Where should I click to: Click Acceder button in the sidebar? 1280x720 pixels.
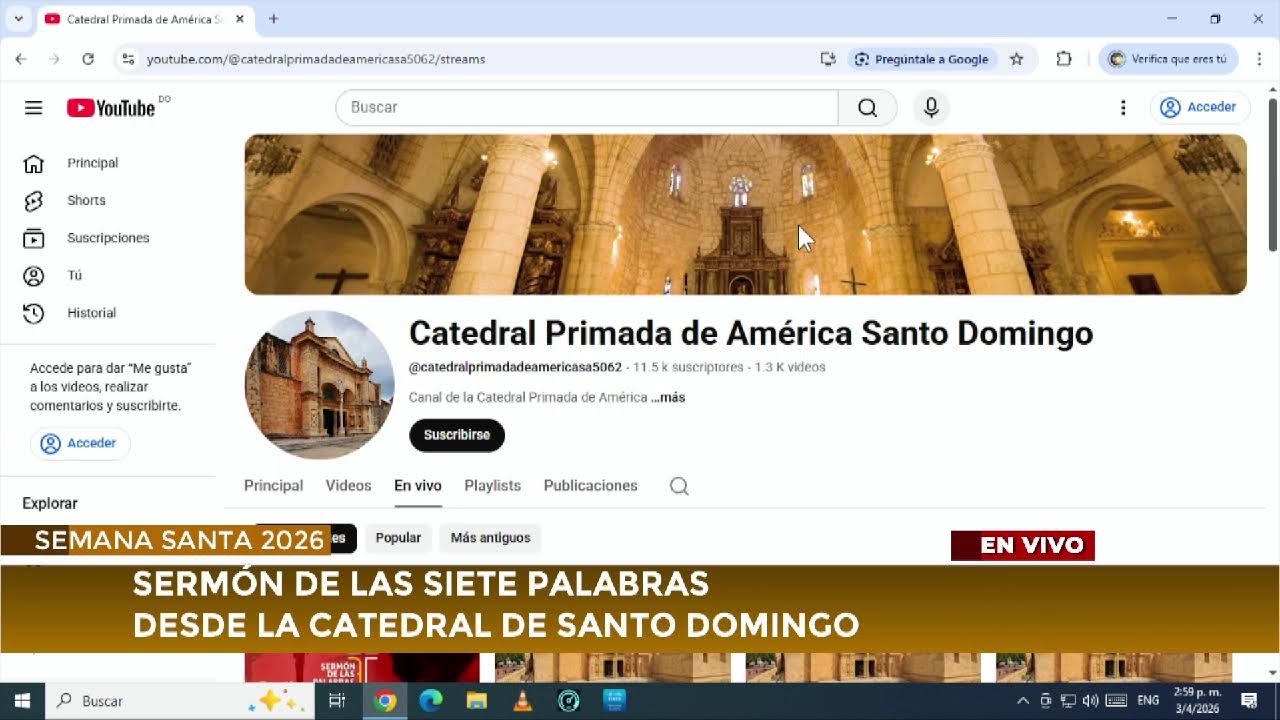79,443
